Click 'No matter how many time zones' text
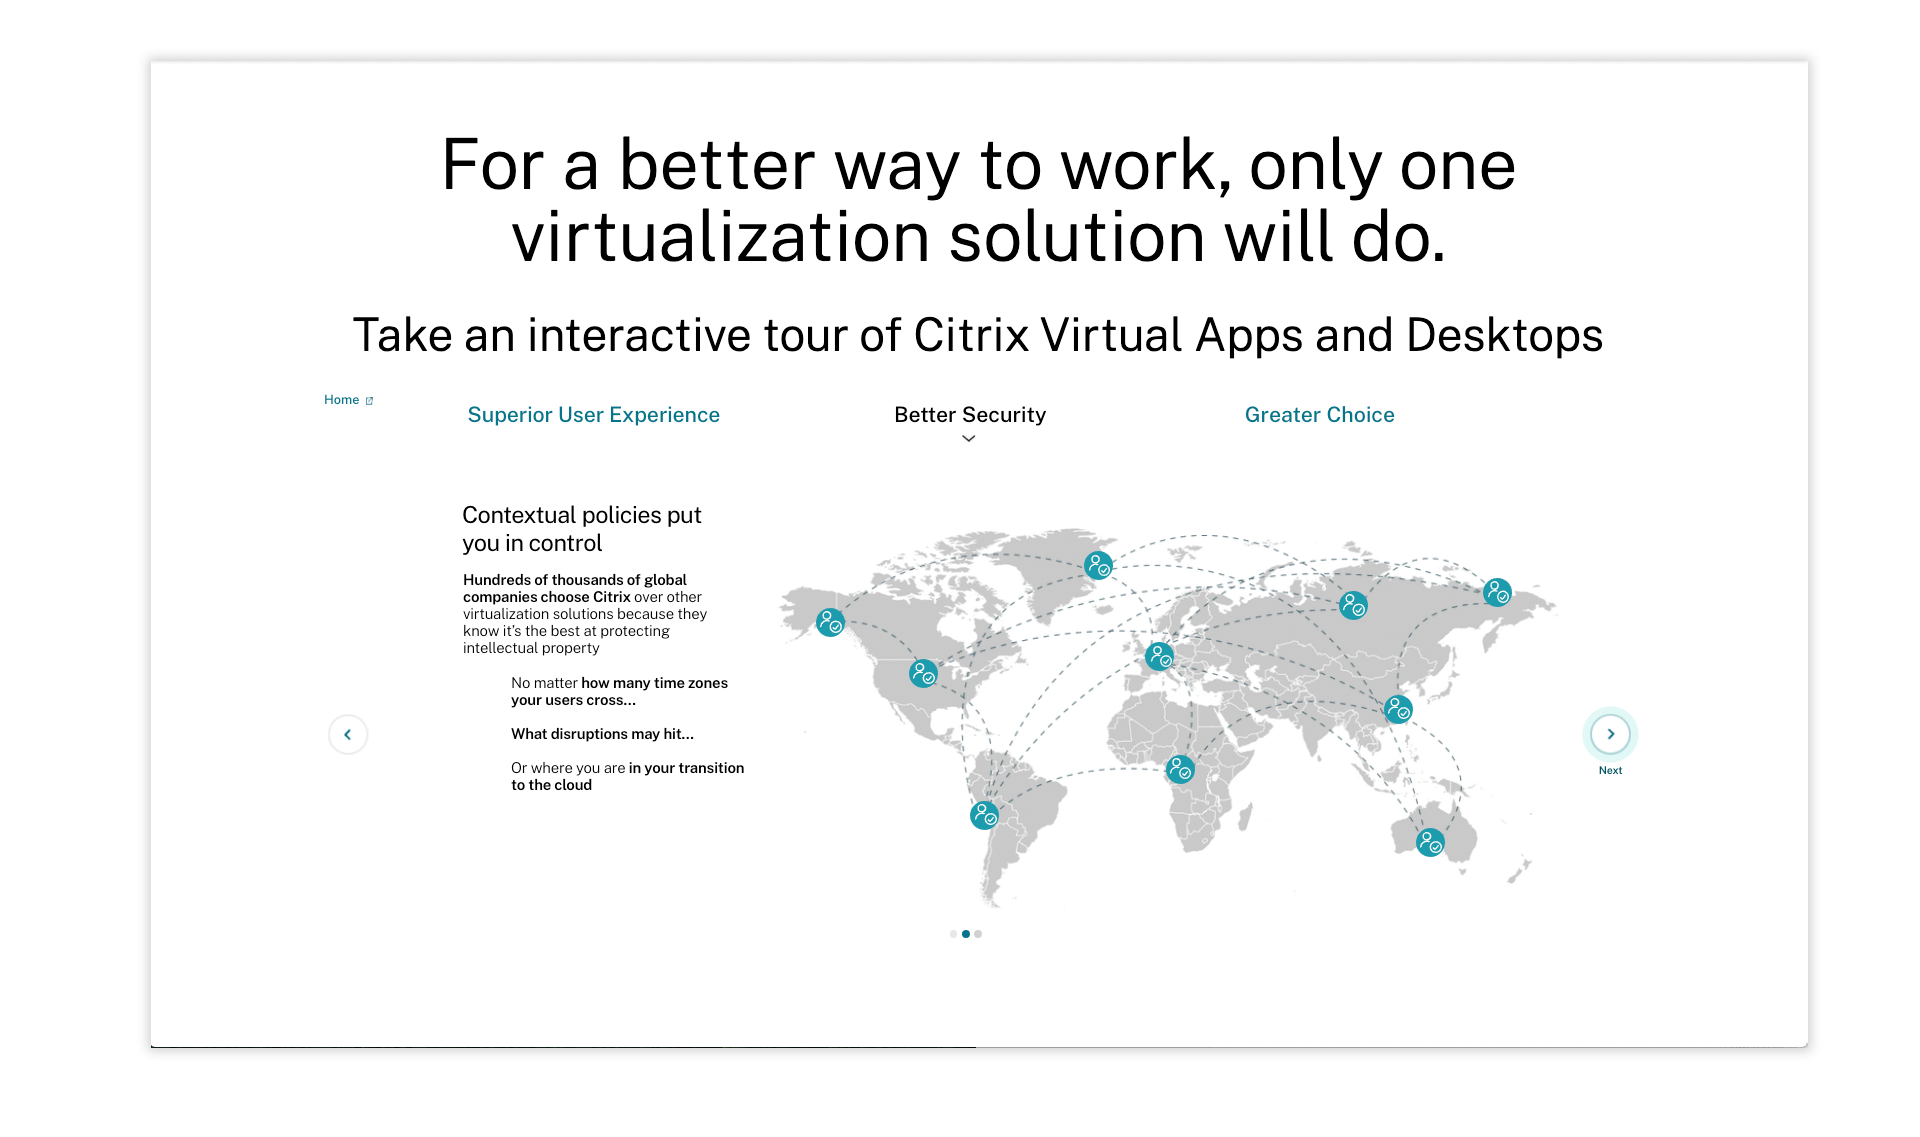This screenshot has height=1137, width=1920. [619, 691]
